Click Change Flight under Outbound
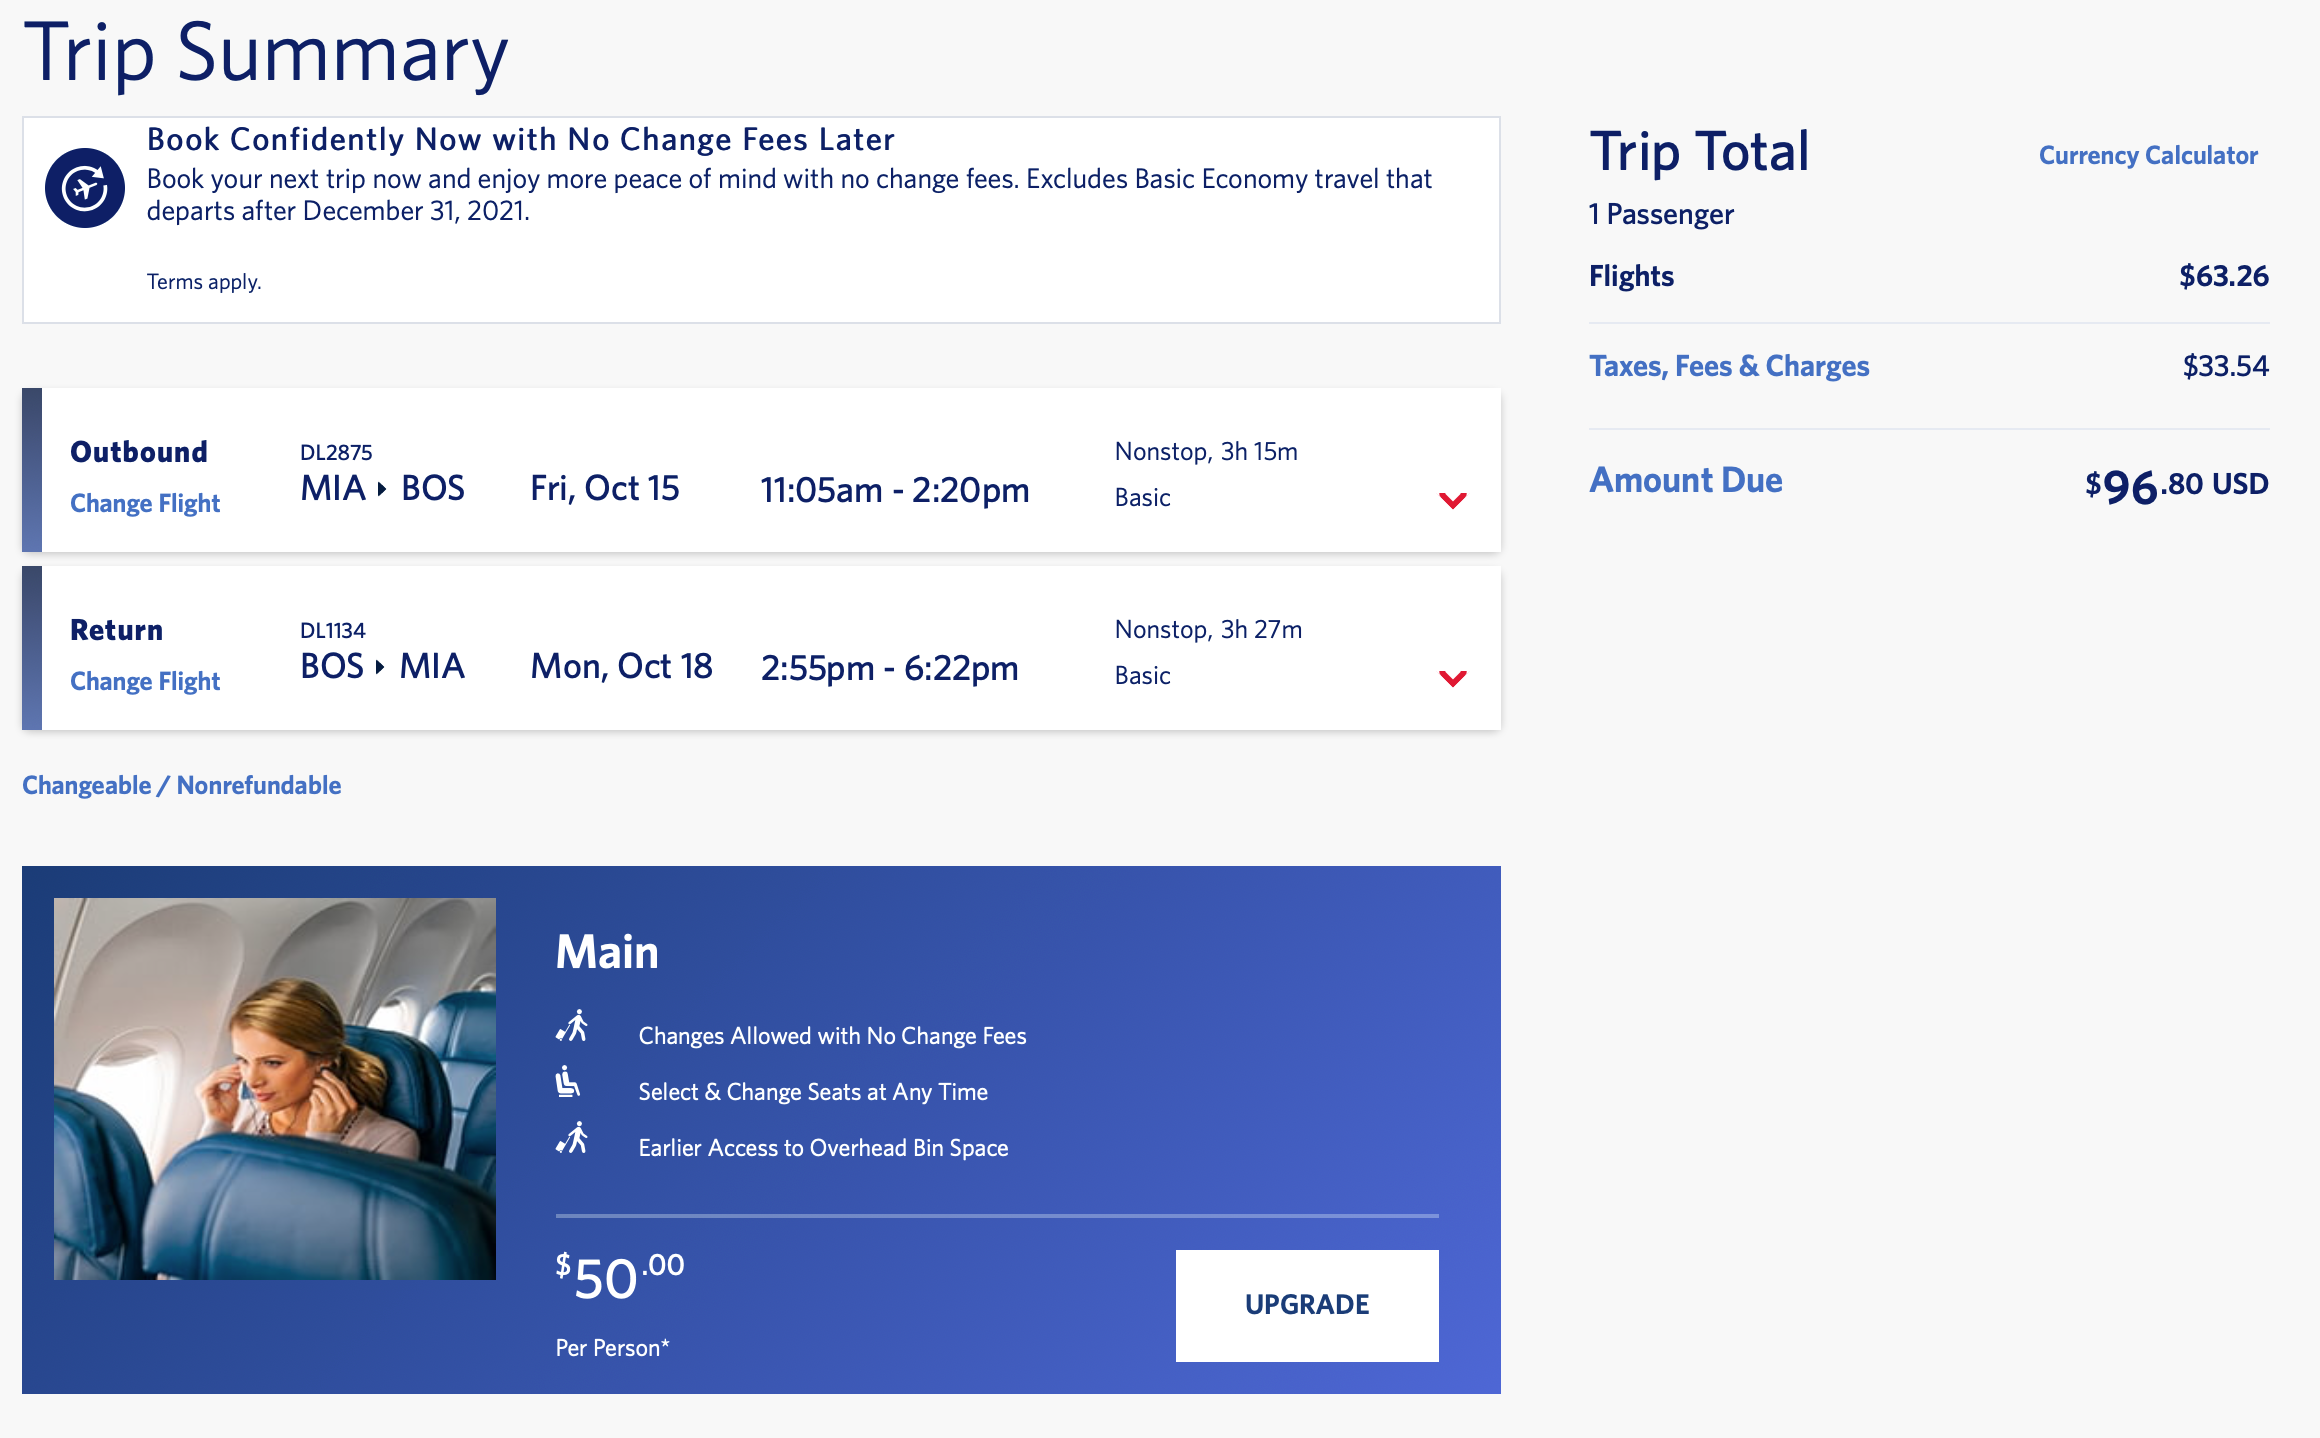This screenshot has width=2320, height=1438. [145, 503]
